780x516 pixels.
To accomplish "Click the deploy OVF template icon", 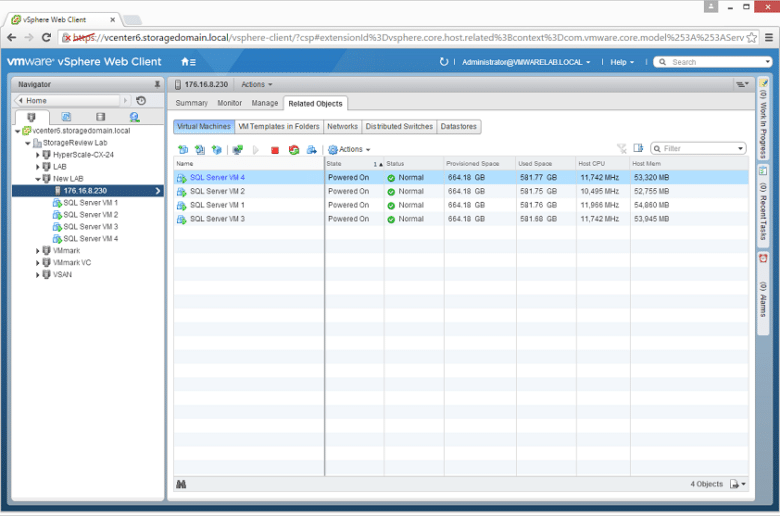I will point(217,149).
